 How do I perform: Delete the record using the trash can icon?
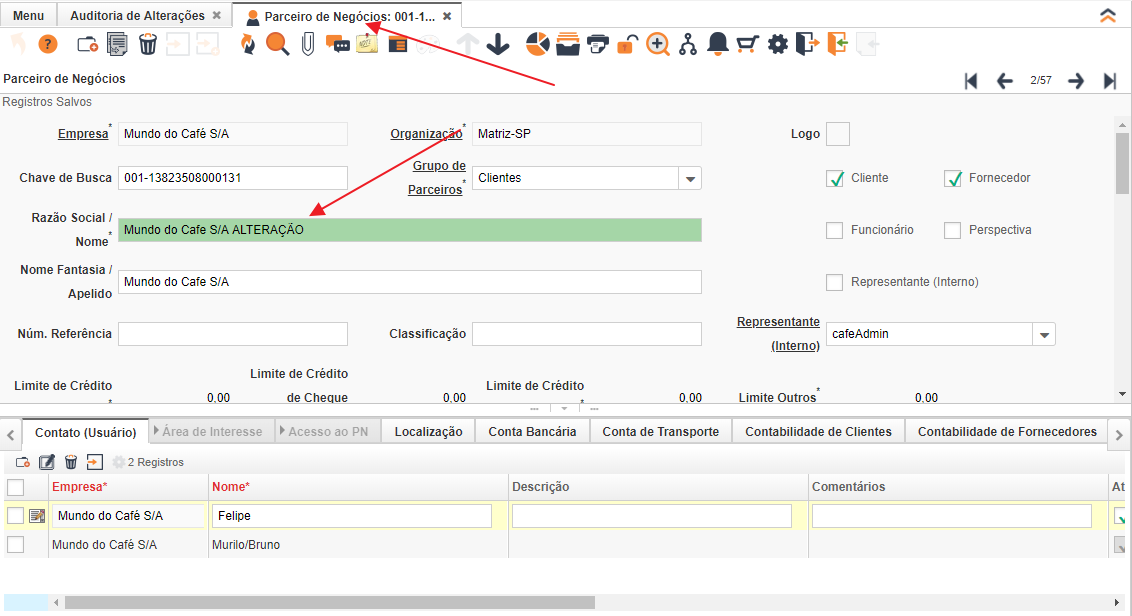pyautogui.click(x=148, y=44)
